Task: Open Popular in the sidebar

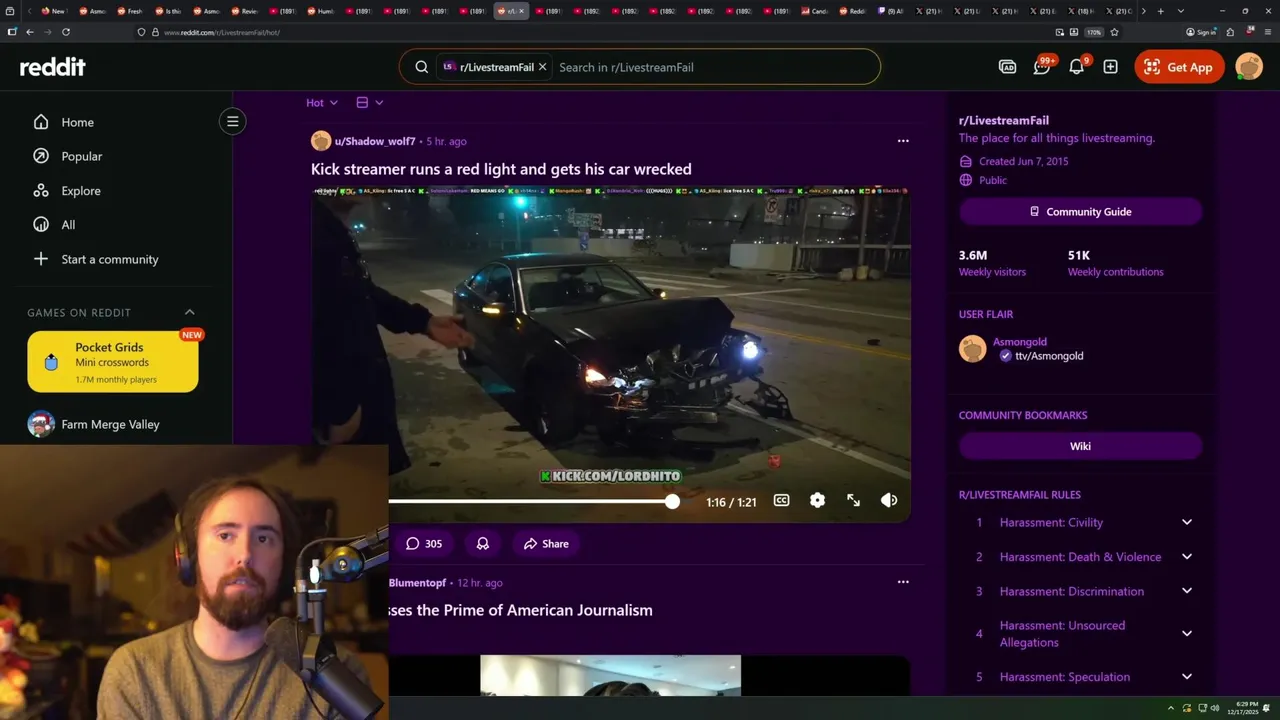Action: click(81, 156)
